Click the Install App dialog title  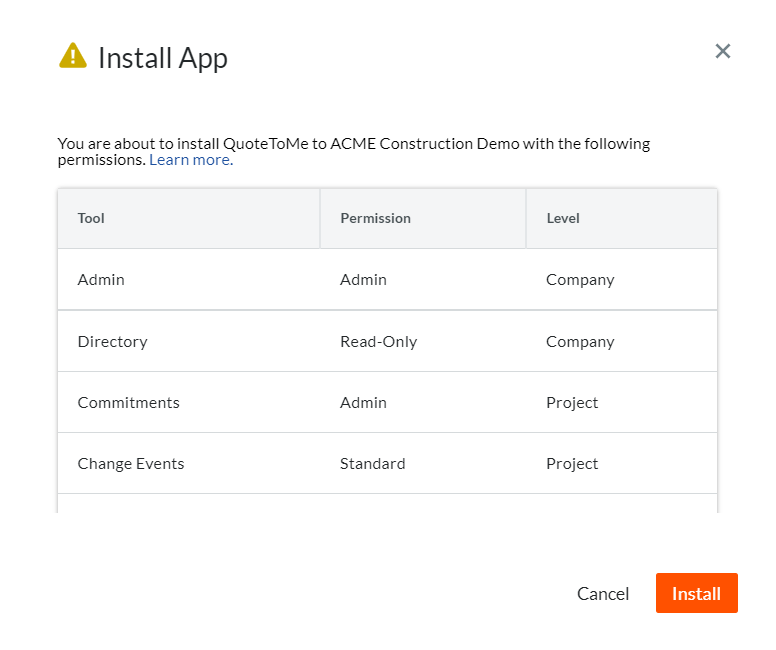(x=163, y=58)
